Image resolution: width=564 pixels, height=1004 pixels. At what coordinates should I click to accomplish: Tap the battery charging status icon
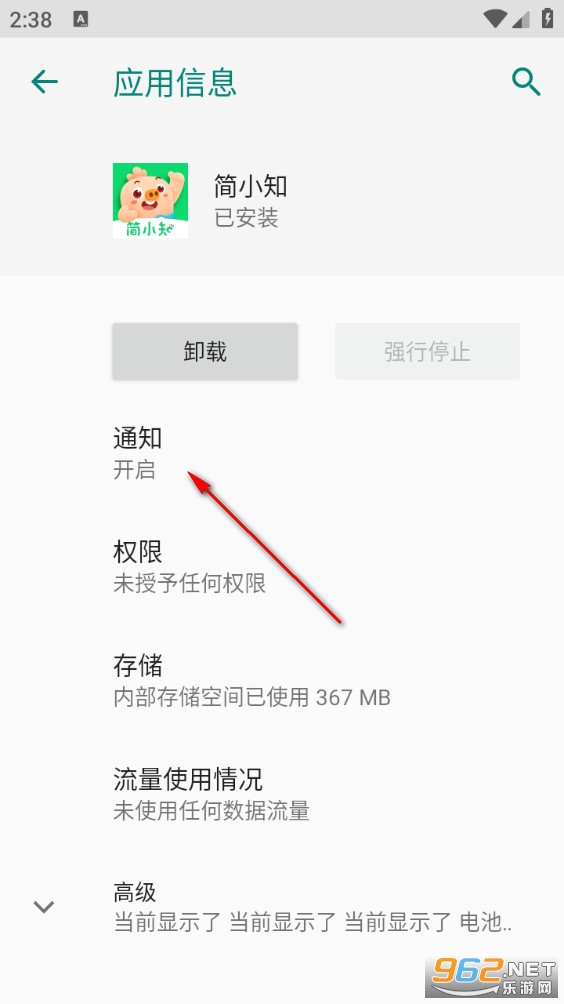(547, 19)
